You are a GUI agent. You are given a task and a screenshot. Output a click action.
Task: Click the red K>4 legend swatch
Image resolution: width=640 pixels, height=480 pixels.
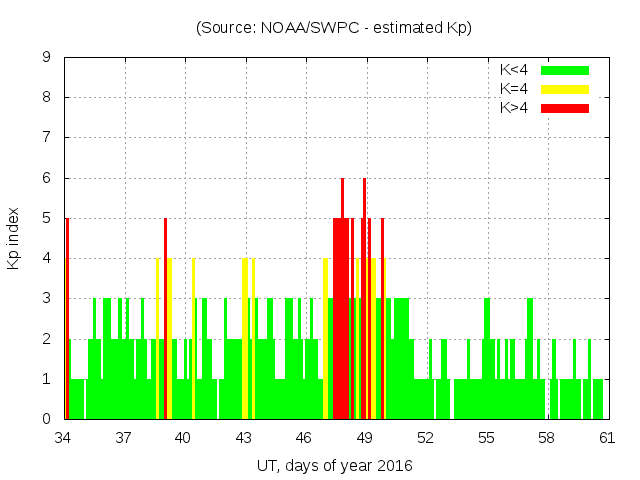(x=565, y=108)
